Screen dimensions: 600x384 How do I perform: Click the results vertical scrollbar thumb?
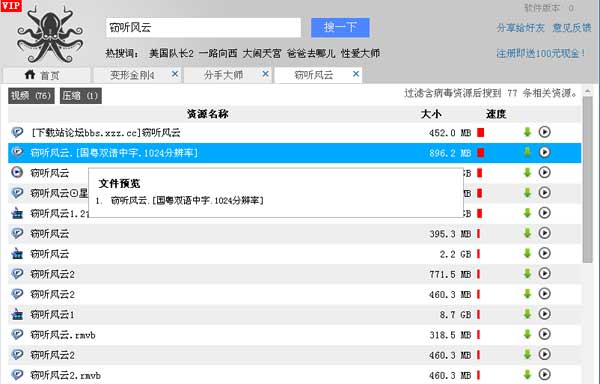tap(587, 180)
